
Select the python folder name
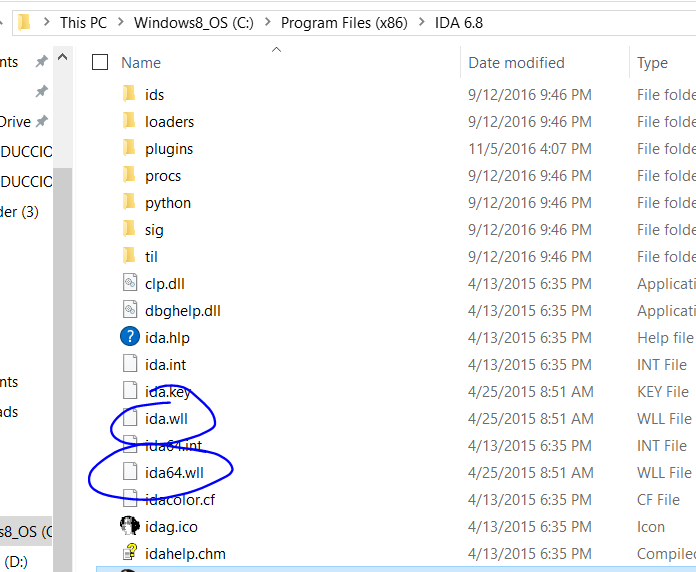point(168,203)
